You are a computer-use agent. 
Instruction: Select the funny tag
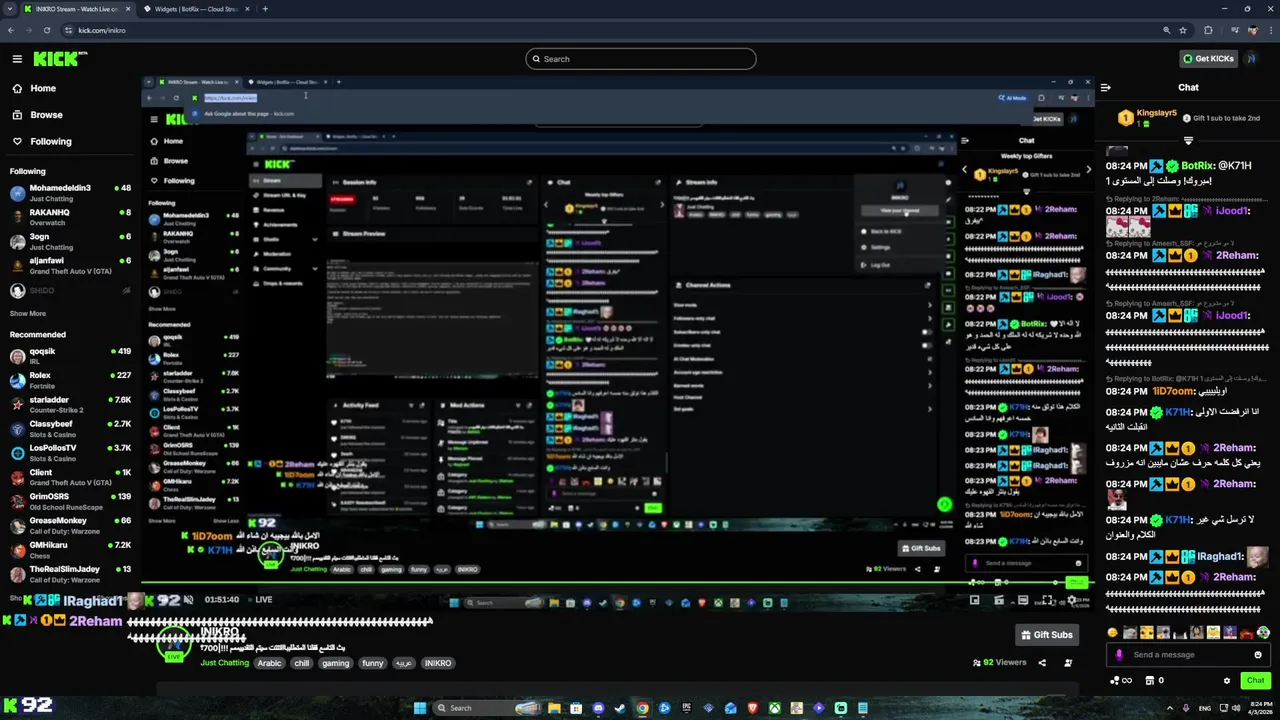point(373,663)
